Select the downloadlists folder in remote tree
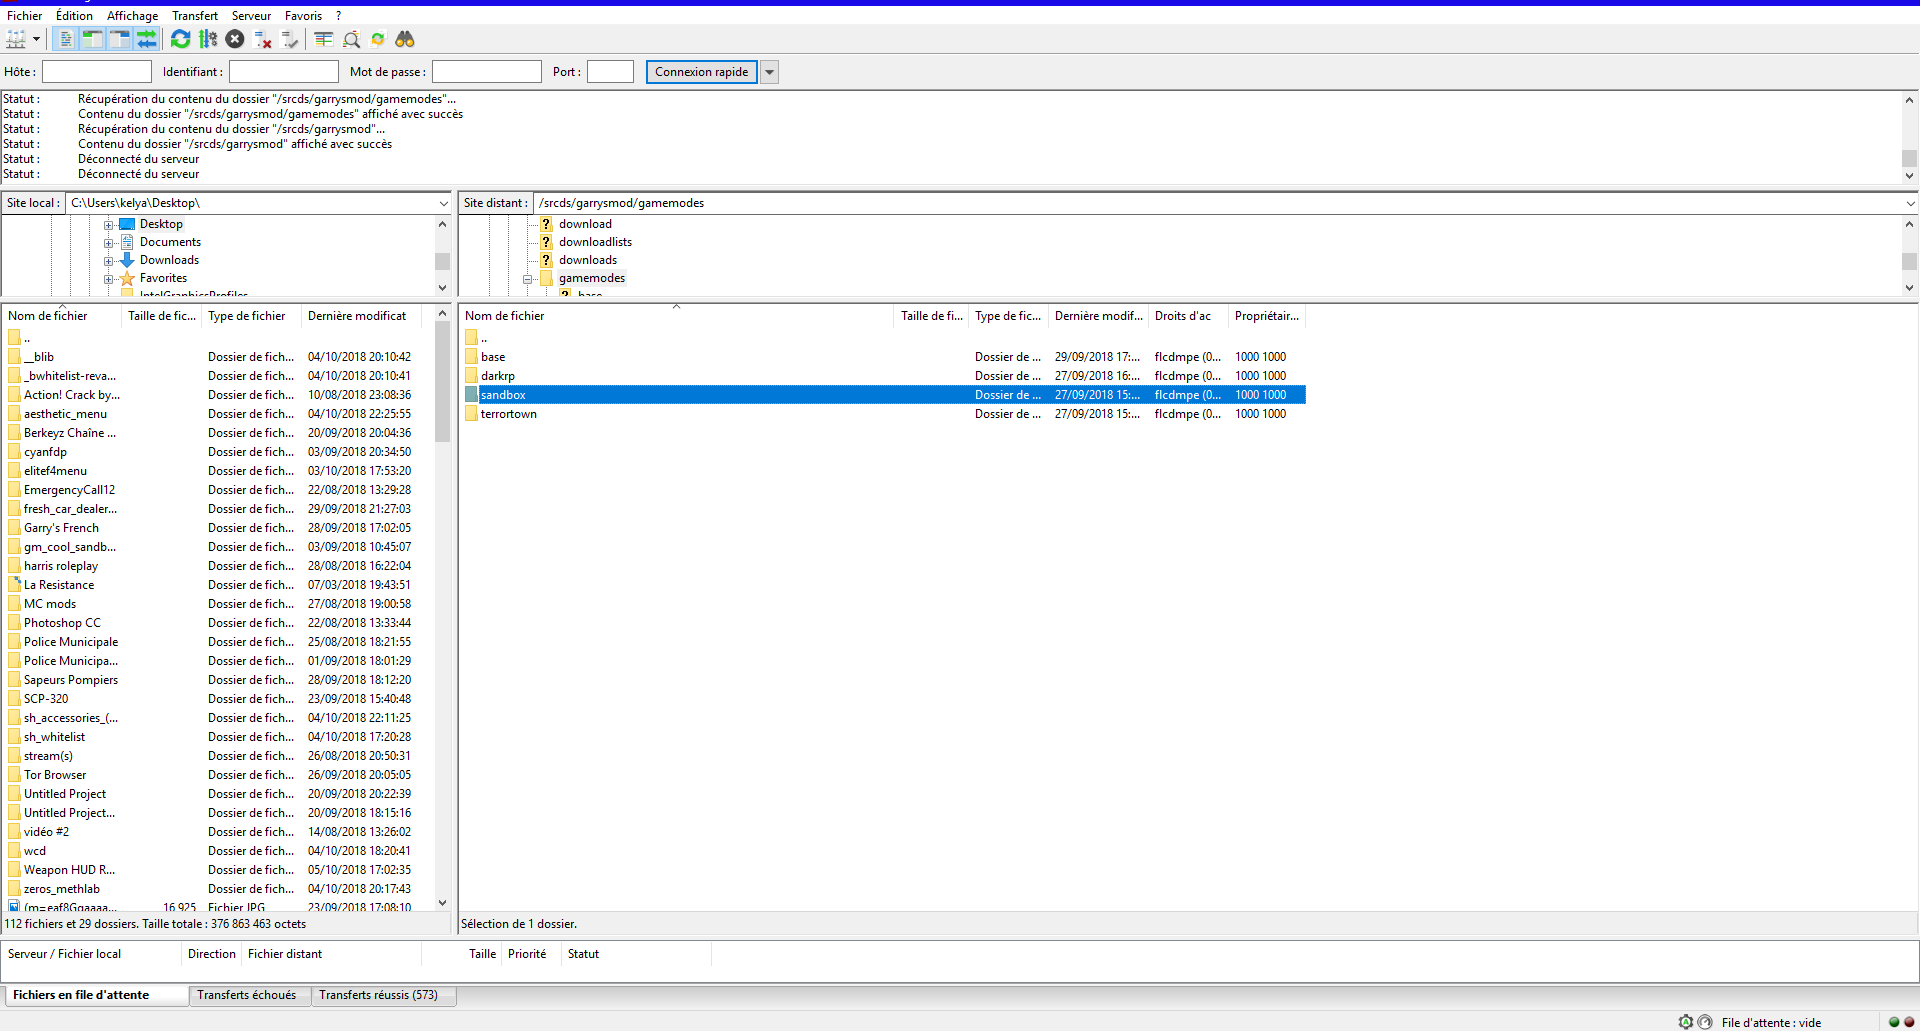The height and width of the screenshot is (1031, 1920). tap(595, 242)
